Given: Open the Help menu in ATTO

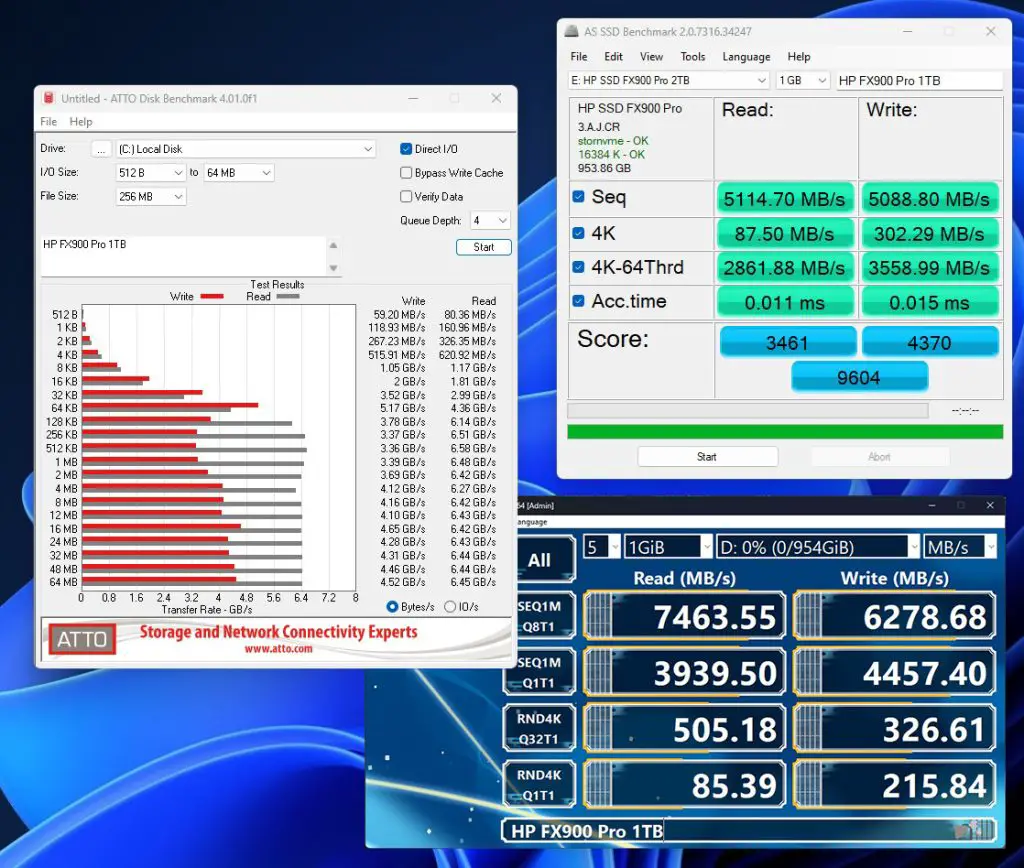Looking at the screenshot, I should 81,121.
